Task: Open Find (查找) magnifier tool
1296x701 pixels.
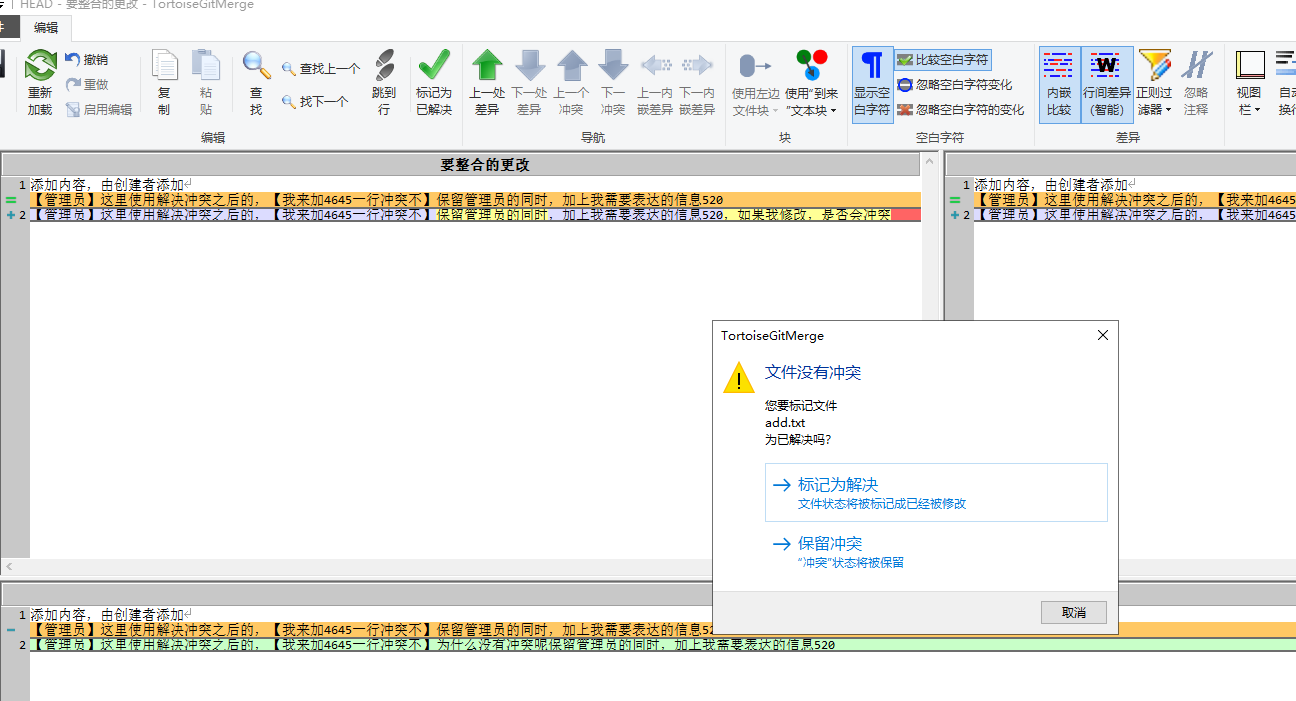Action: coord(256,66)
